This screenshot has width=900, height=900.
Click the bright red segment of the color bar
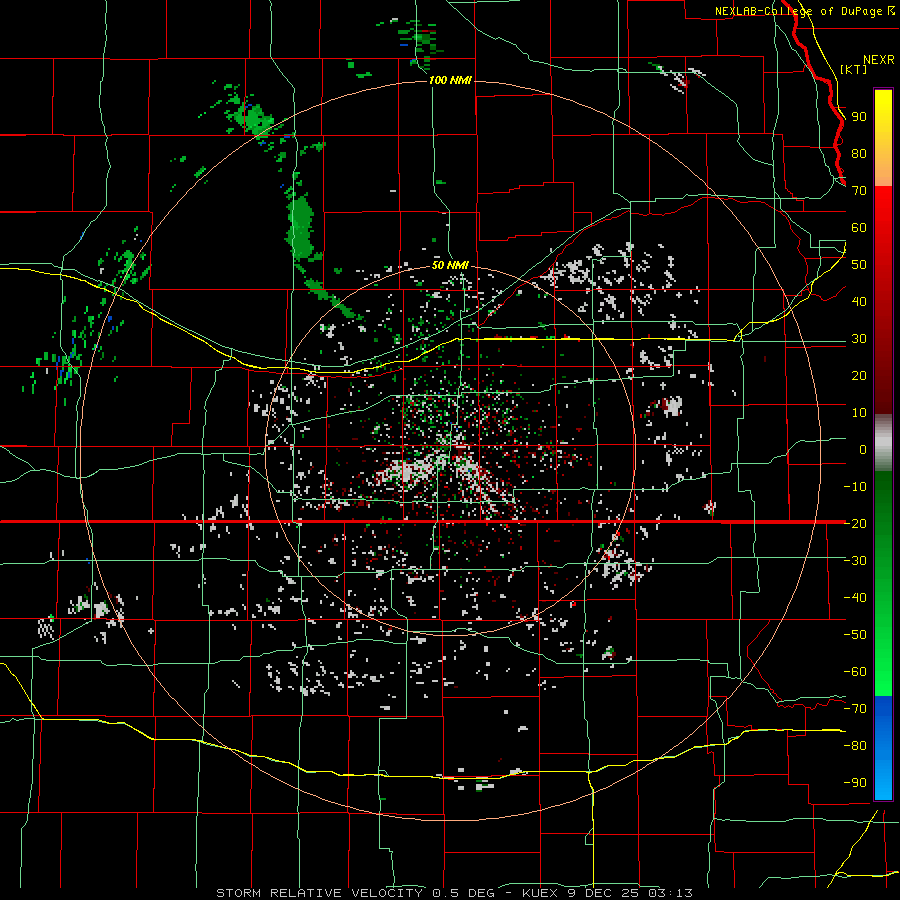883,300
